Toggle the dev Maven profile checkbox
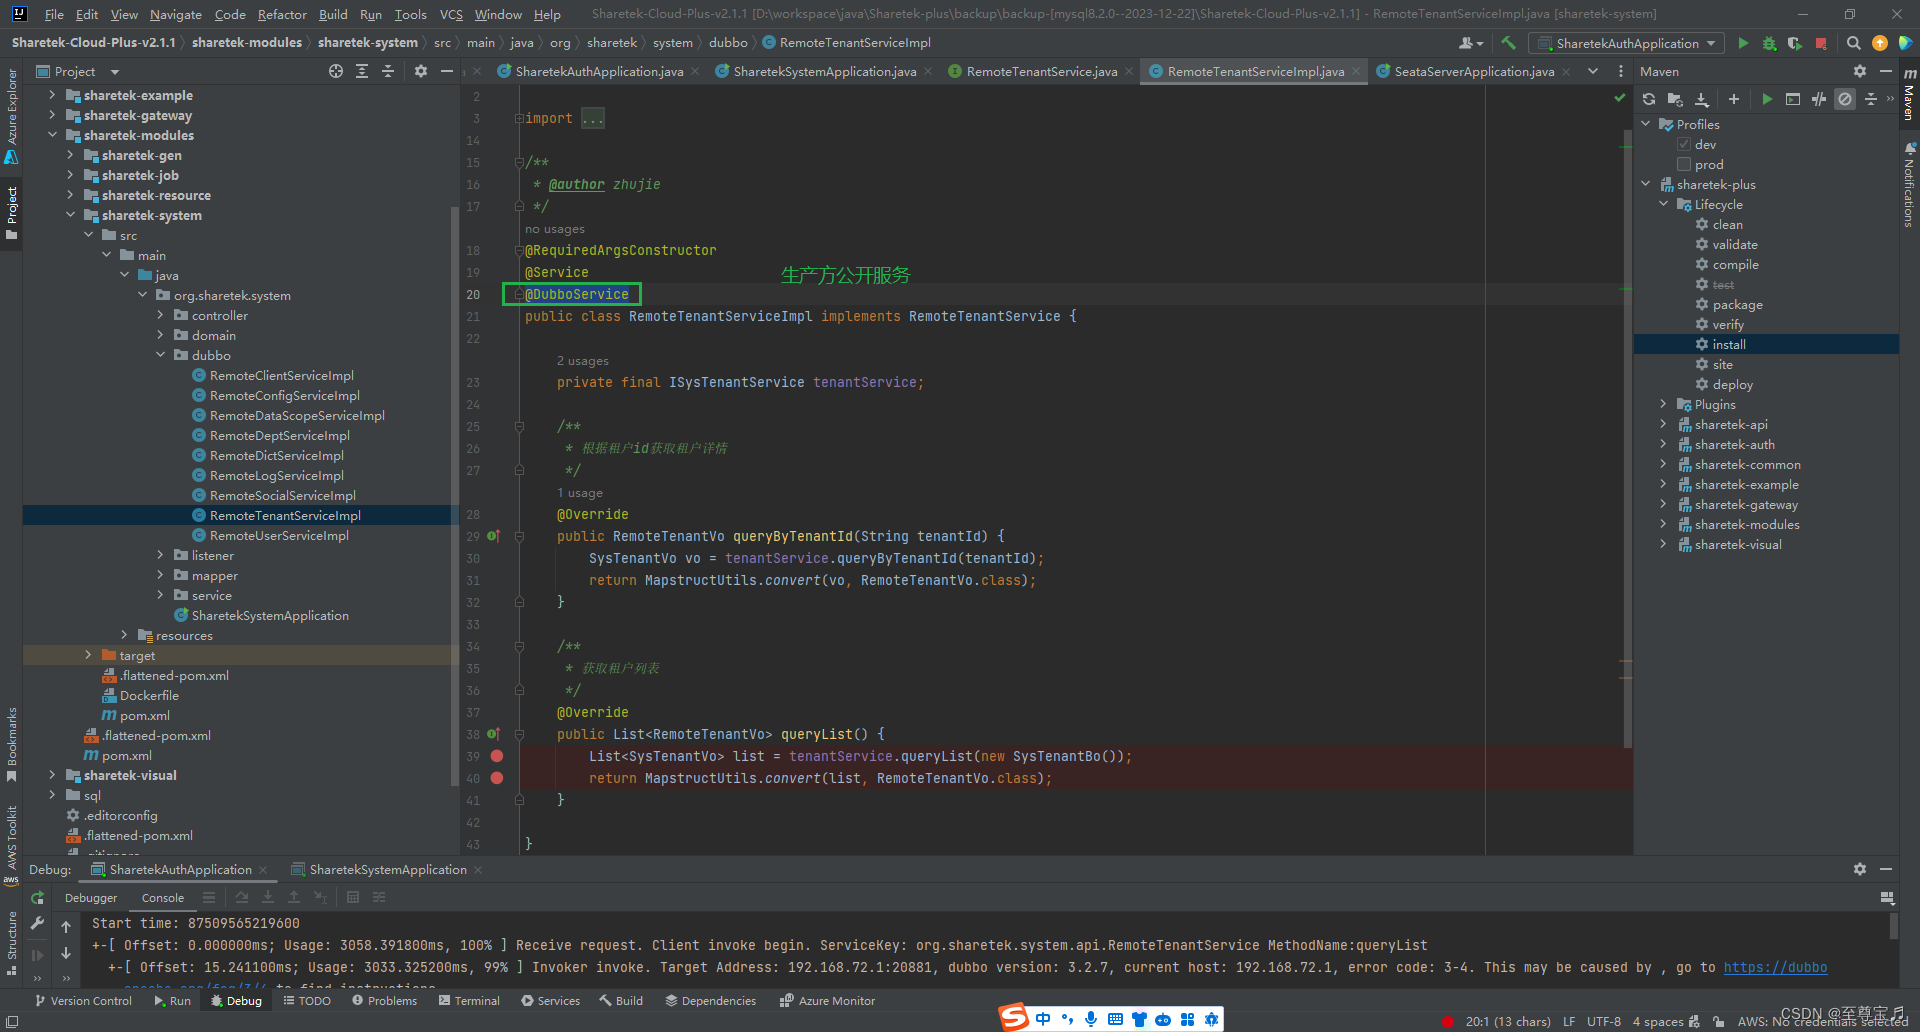The height and width of the screenshot is (1032, 1920). [1684, 144]
